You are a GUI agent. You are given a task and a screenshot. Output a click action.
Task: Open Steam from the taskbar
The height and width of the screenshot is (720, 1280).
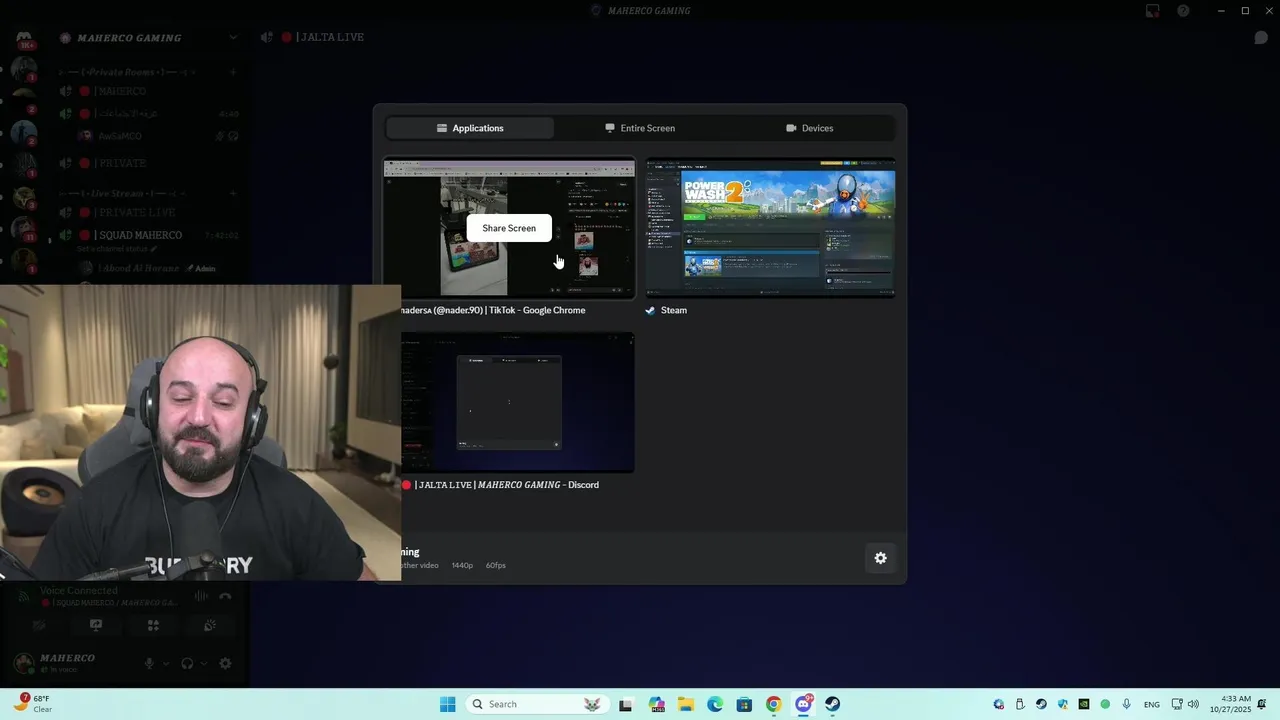832,704
